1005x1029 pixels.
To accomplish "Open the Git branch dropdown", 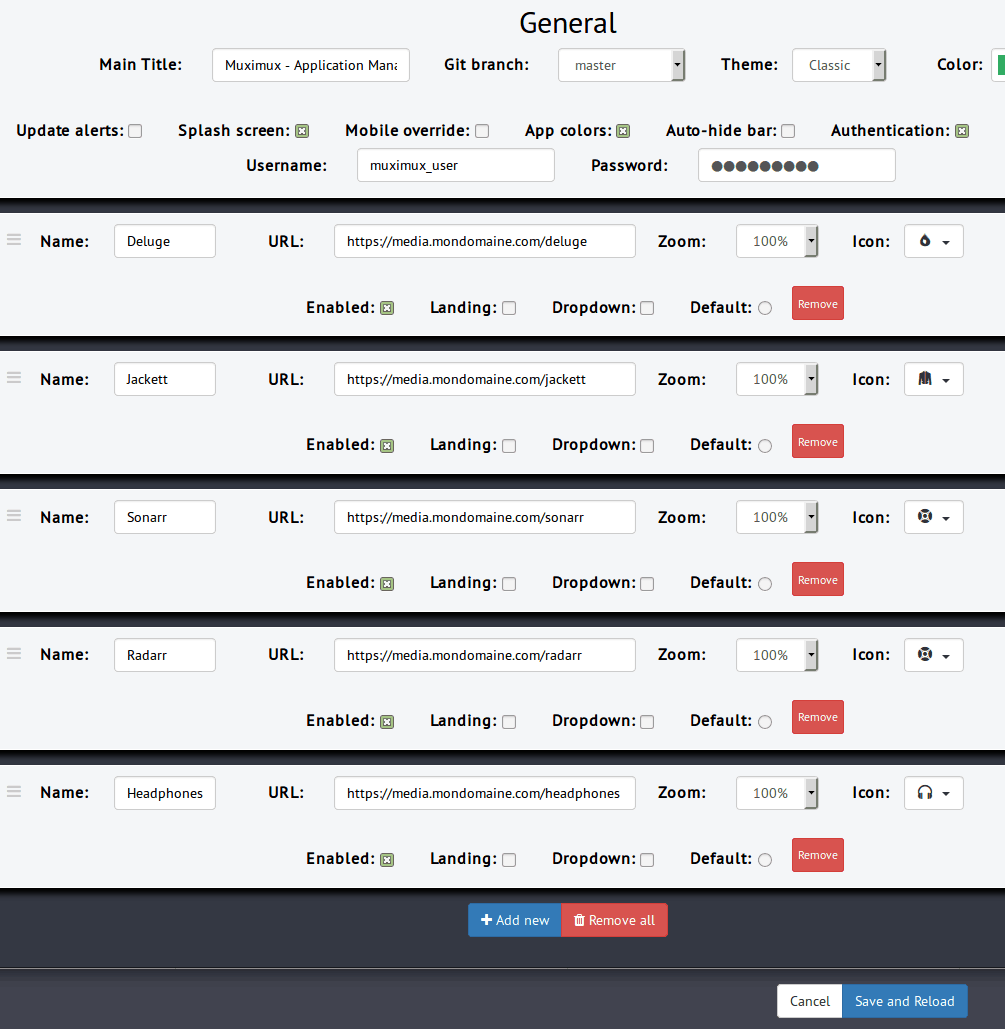I will coord(621,65).
